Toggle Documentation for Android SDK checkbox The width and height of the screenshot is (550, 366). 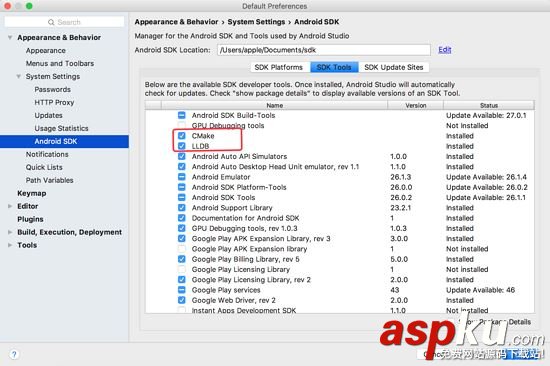click(x=182, y=218)
